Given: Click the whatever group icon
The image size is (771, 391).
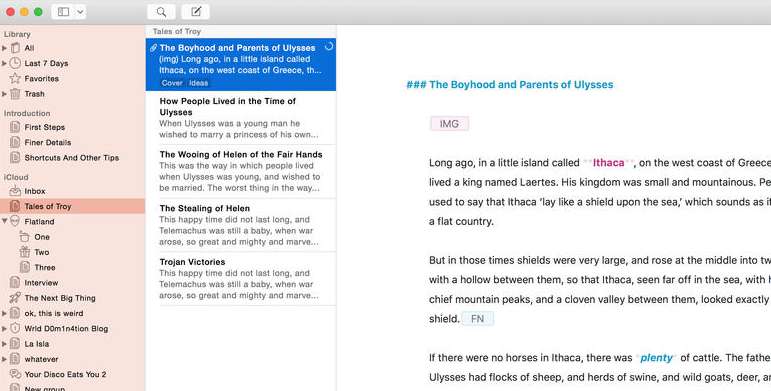Looking at the screenshot, I should pos(15,359).
